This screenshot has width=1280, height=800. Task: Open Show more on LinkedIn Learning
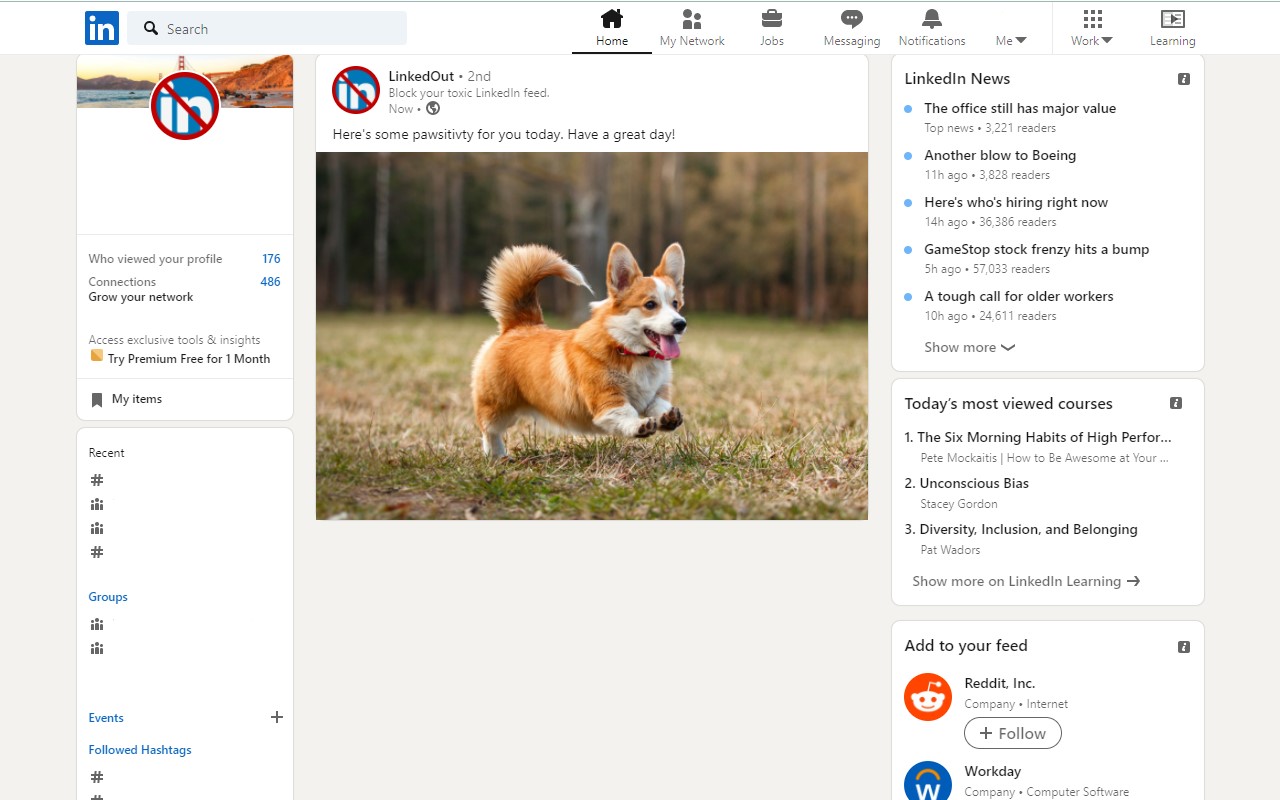coord(1025,581)
